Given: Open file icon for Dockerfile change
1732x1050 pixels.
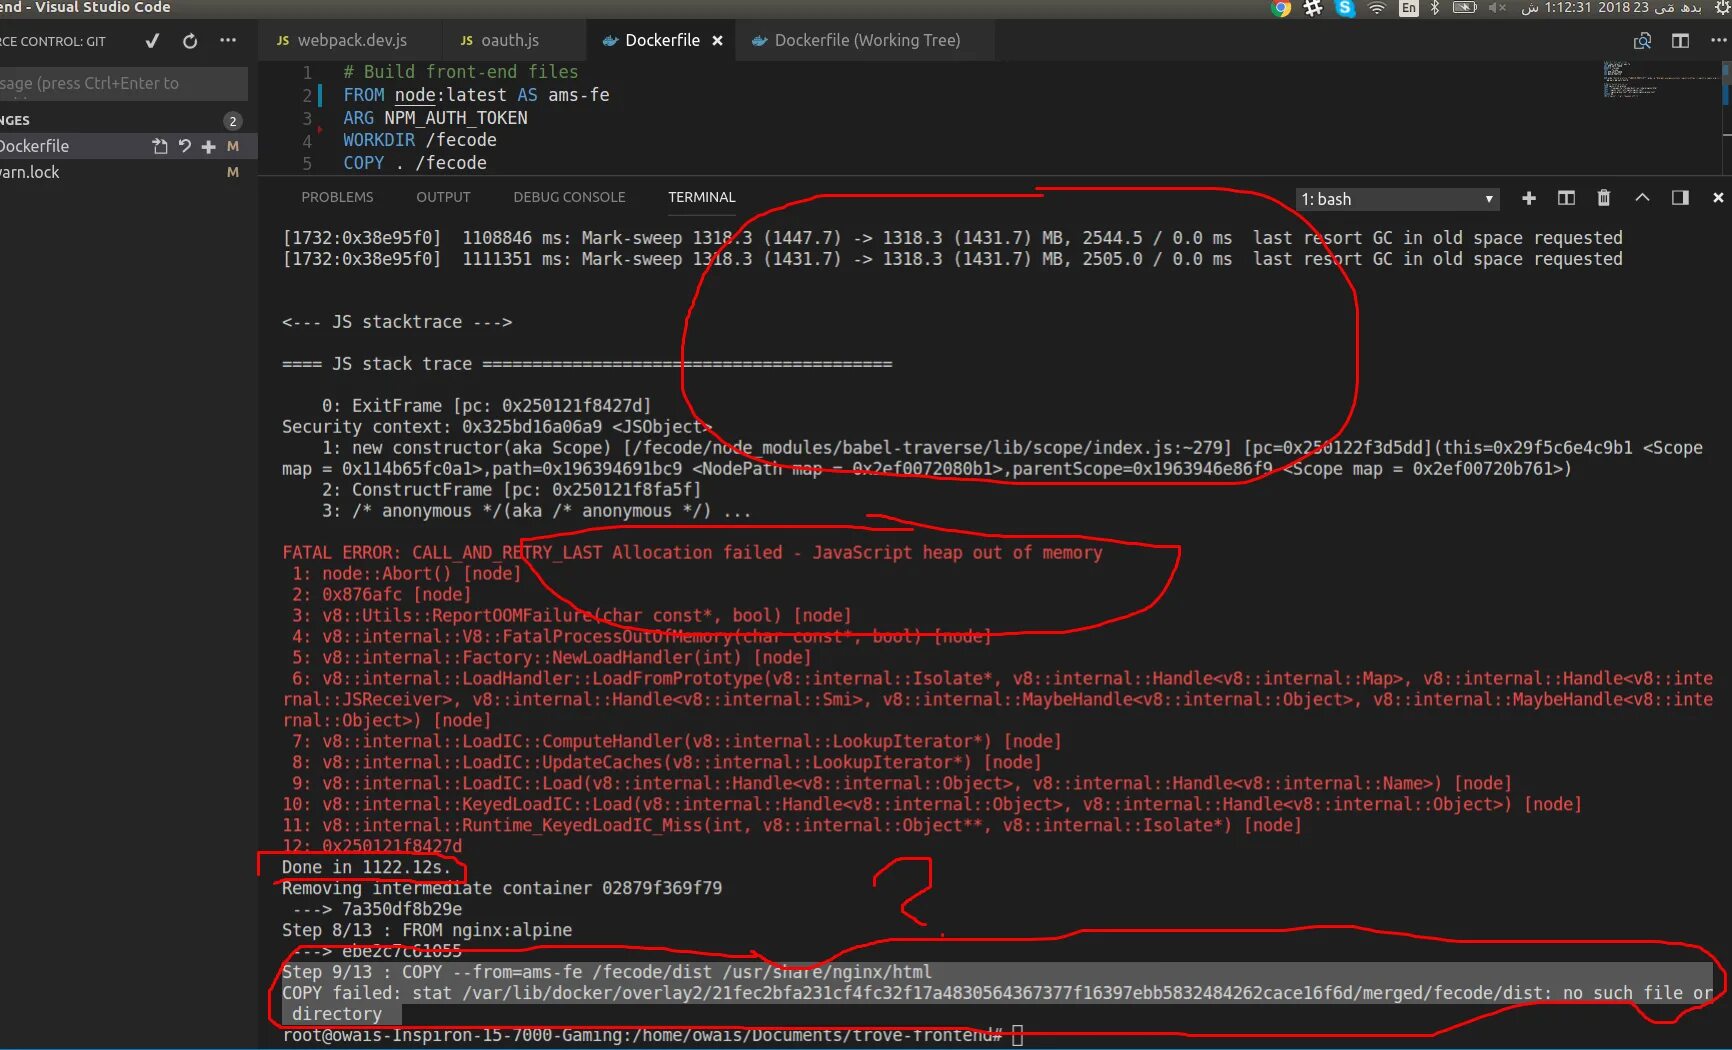Looking at the screenshot, I should pos(160,146).
